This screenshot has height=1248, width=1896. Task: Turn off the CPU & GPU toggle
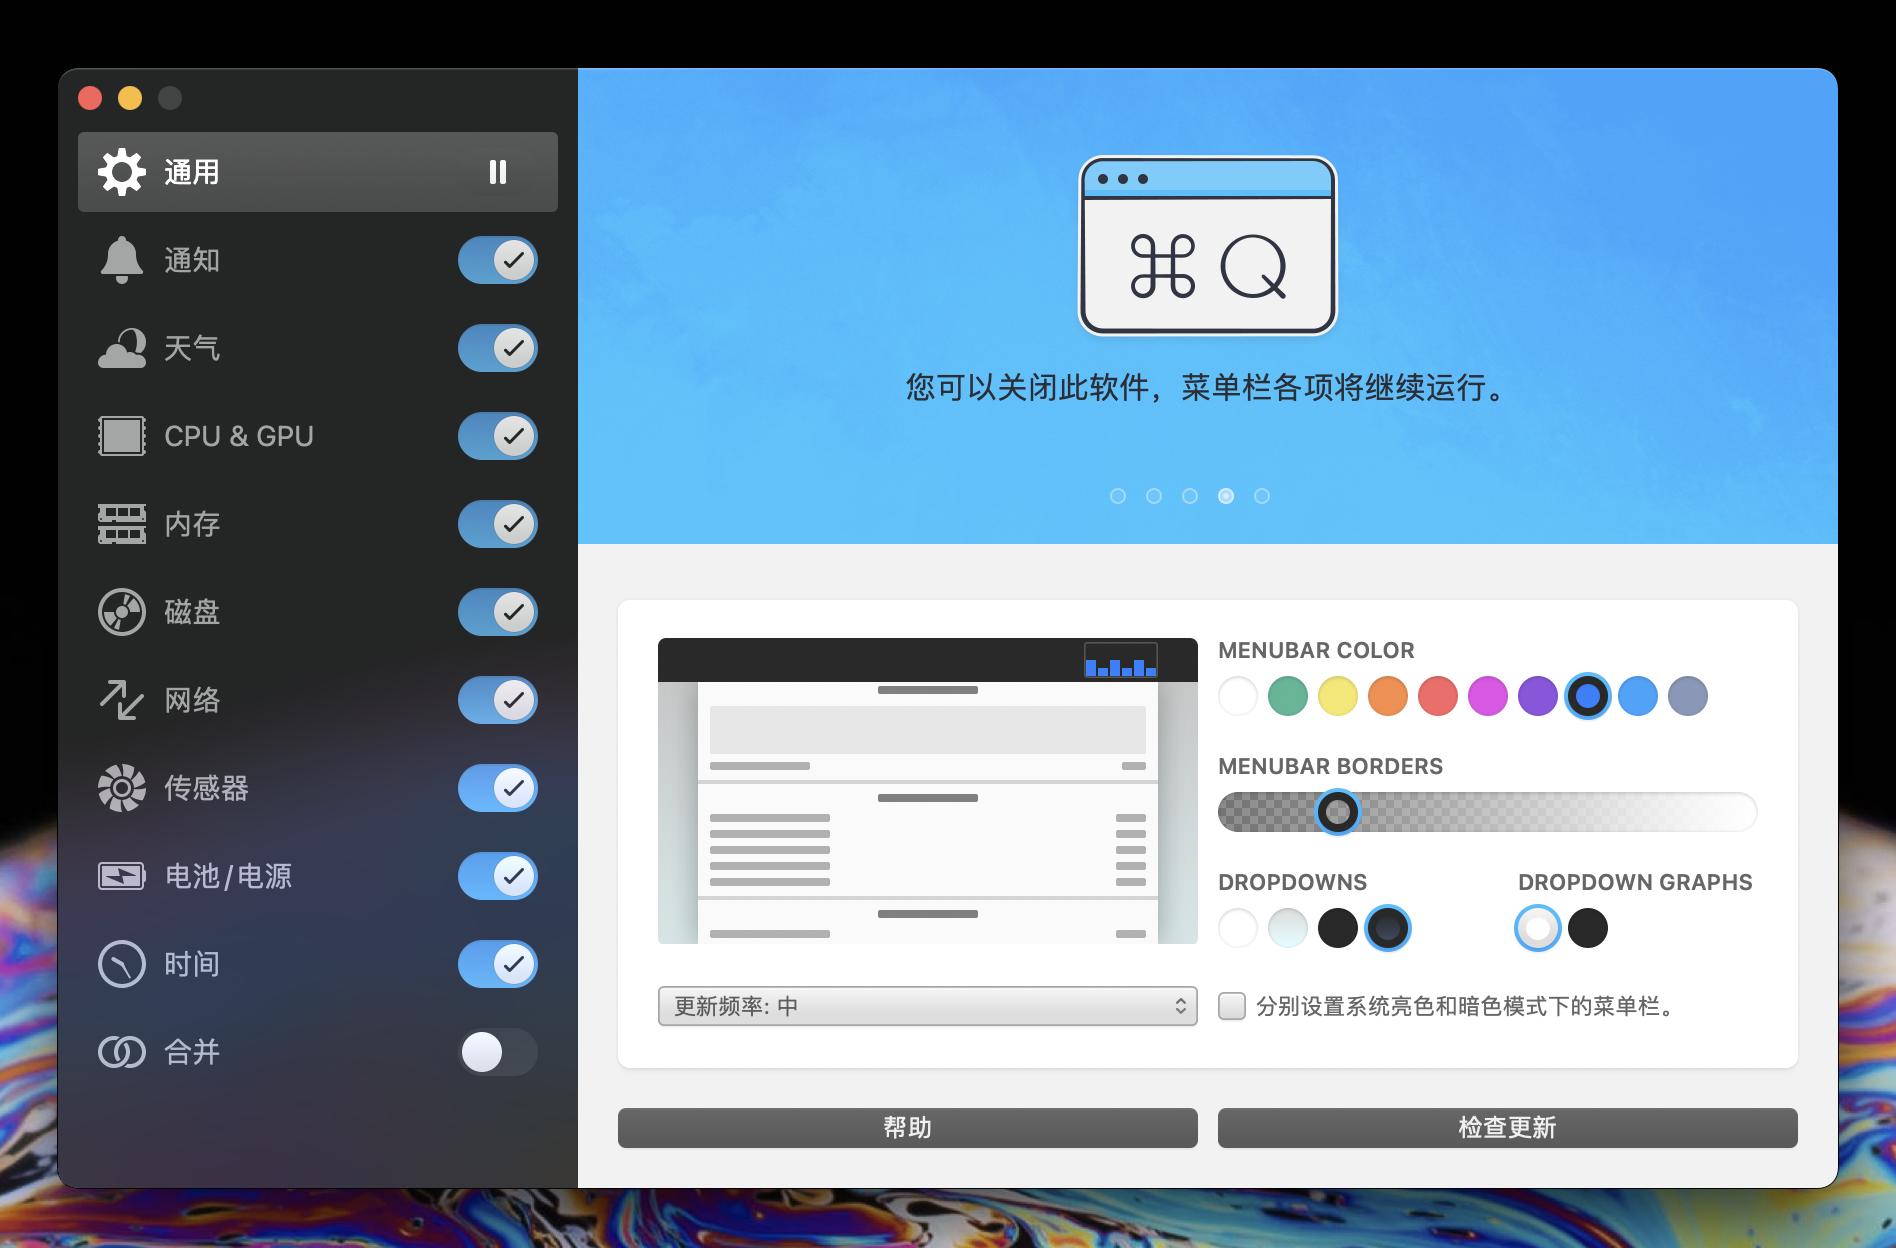coord(497,436)
